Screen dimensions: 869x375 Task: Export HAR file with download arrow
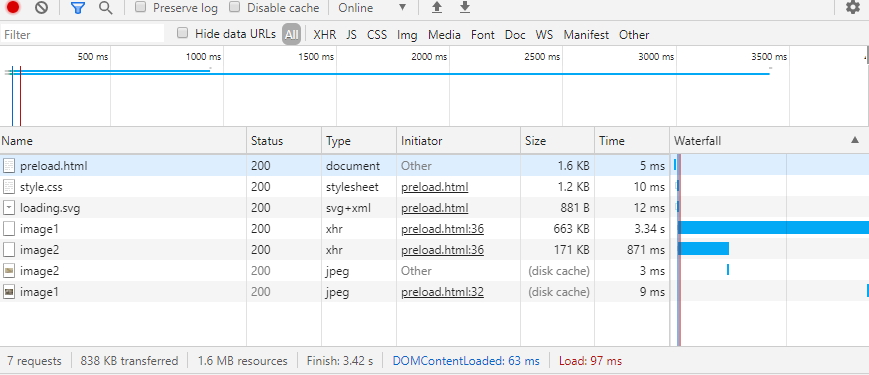pos(465,7)
